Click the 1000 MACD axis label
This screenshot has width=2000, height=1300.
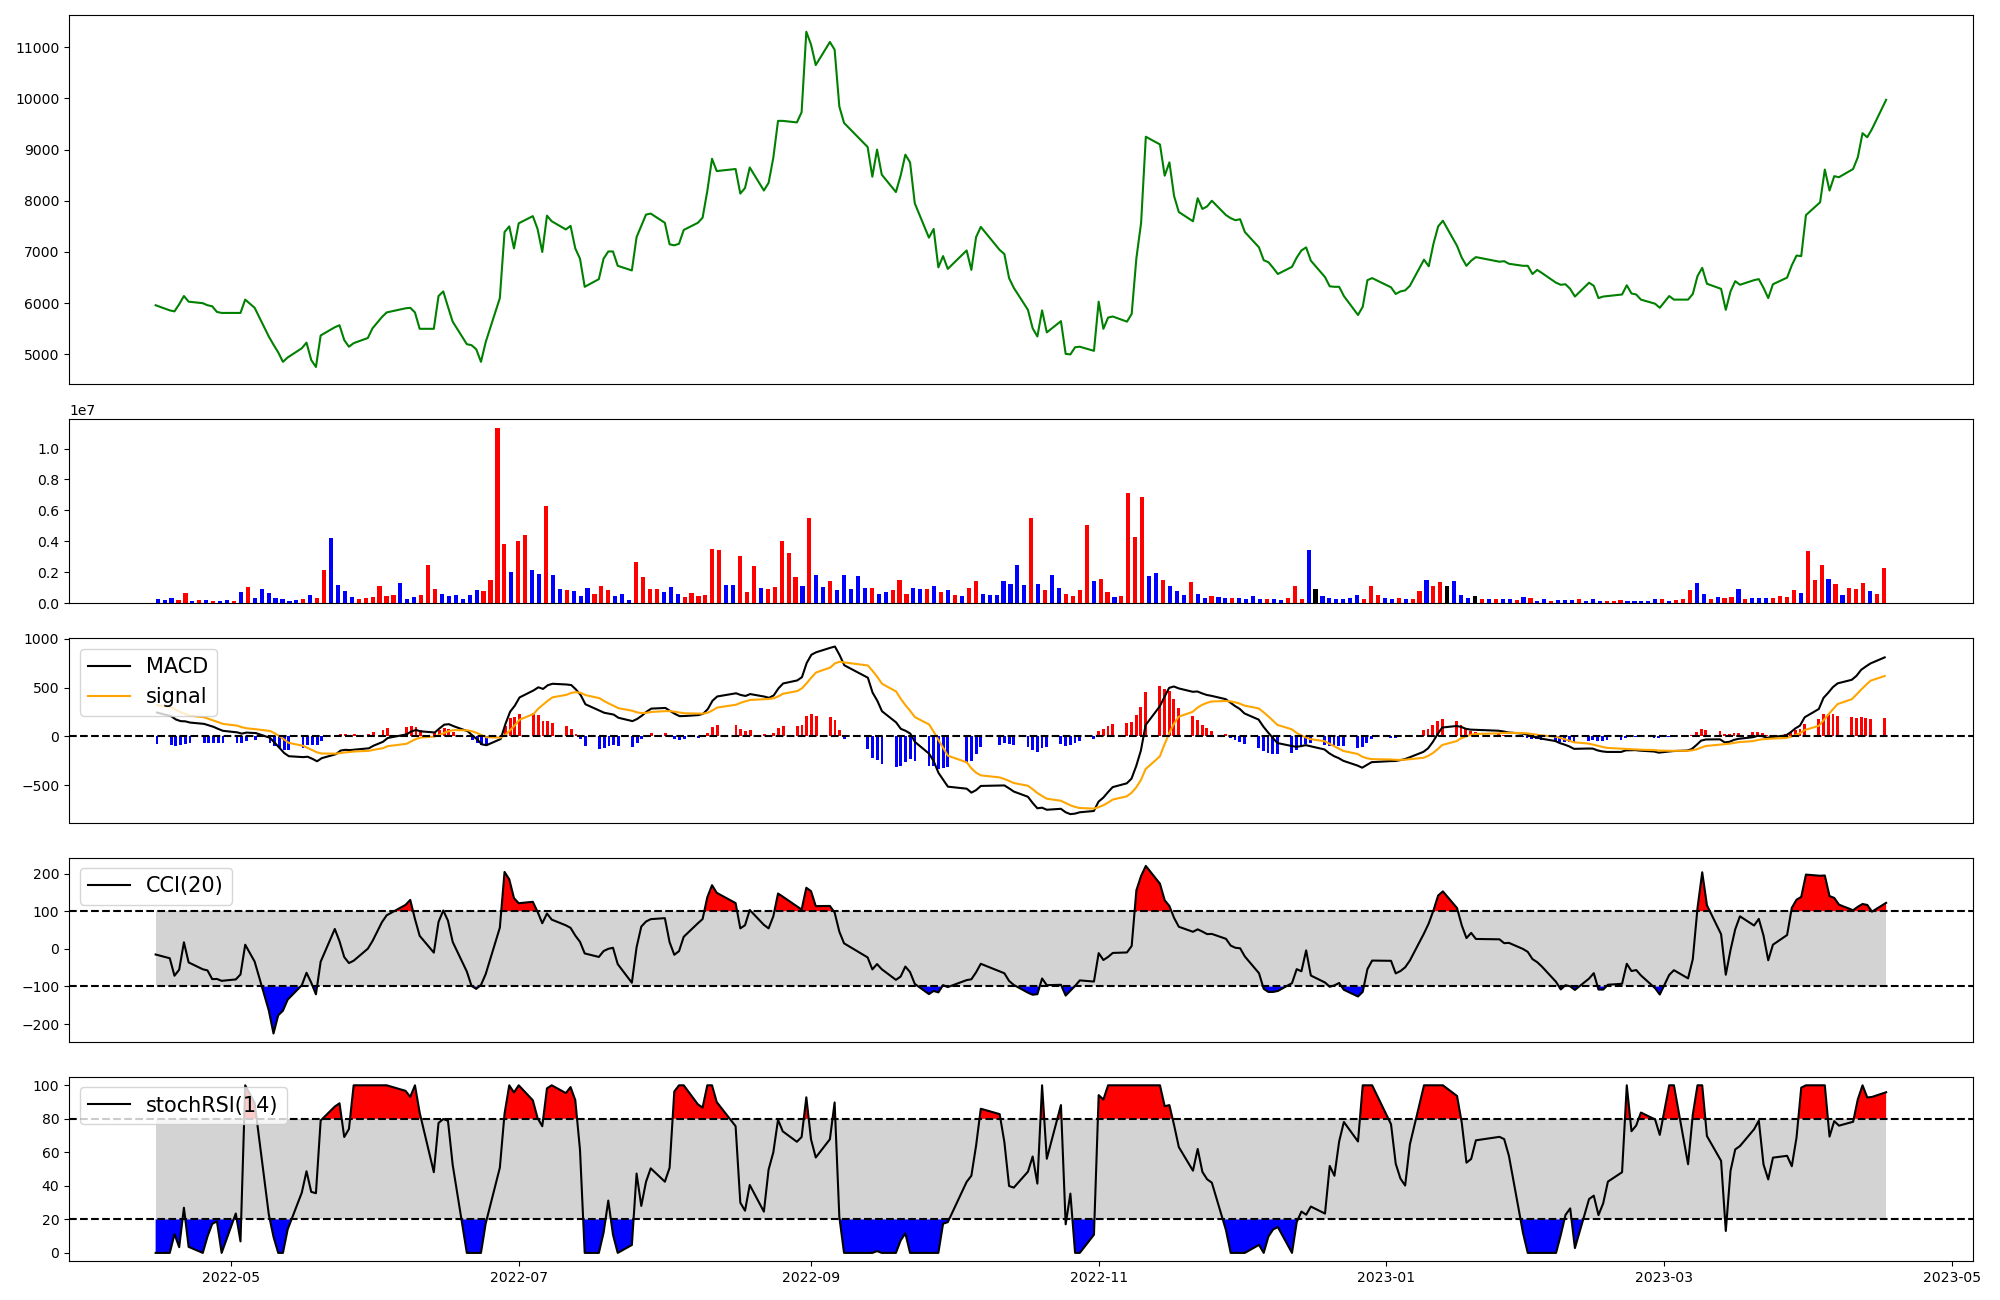[x=41, y=639]
